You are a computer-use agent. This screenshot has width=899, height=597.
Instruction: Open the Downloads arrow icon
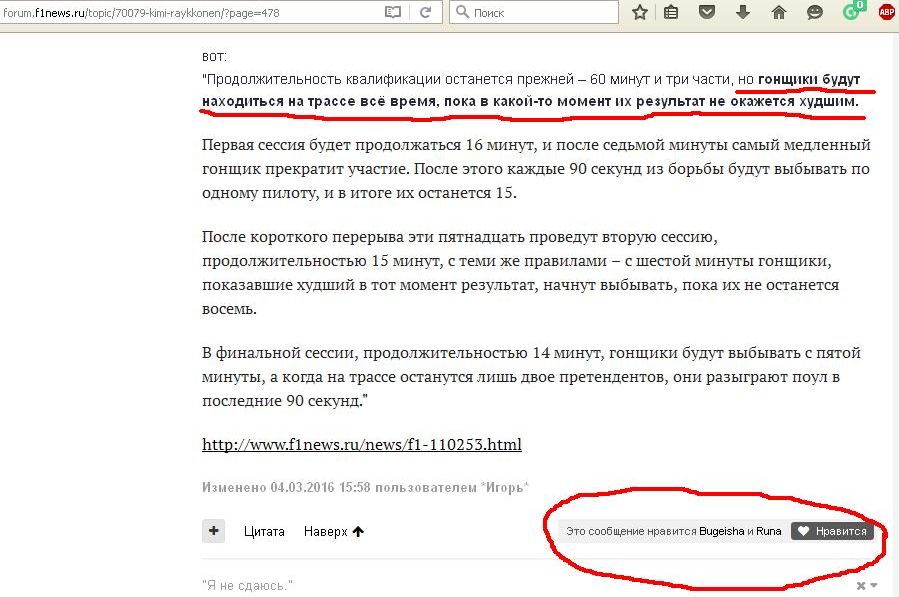(743, 12)
